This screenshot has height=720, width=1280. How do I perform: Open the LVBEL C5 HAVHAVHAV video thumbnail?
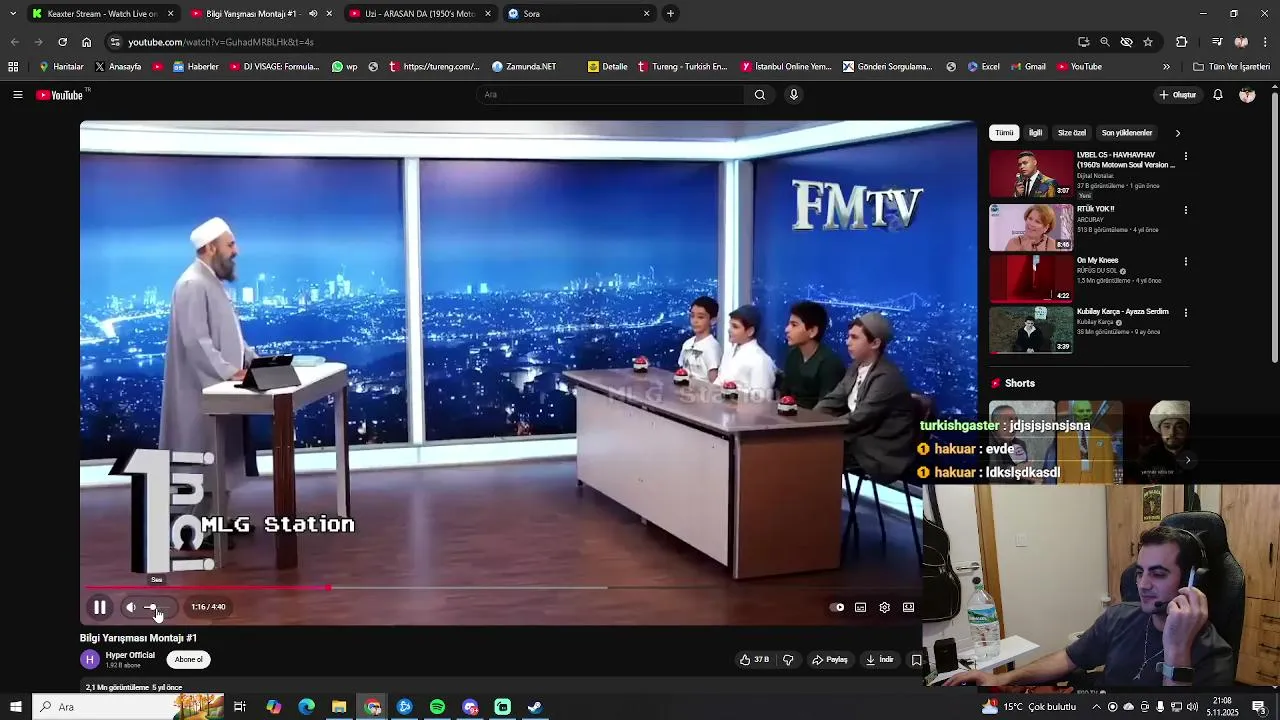coord(1031,174)
